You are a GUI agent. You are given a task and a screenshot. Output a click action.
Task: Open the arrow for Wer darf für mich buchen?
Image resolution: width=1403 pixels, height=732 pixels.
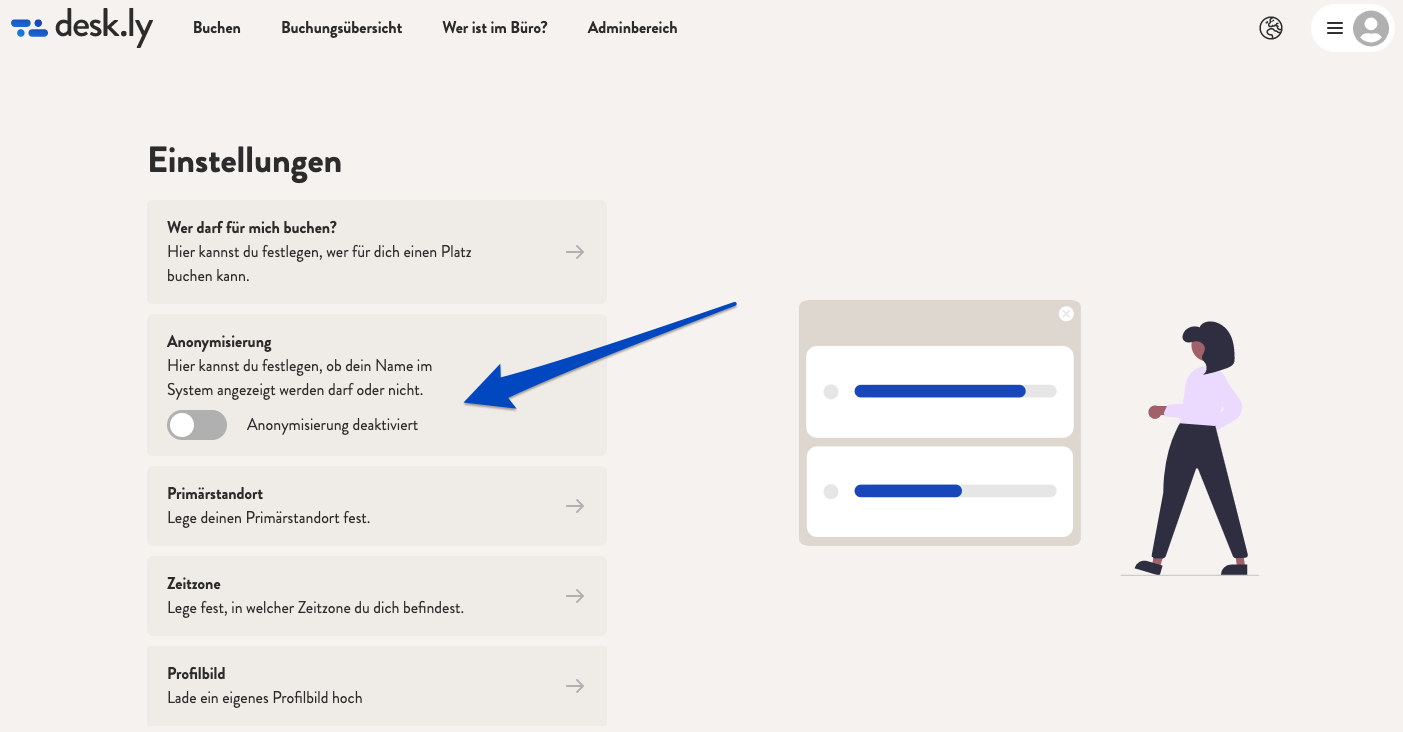[575, 252]
